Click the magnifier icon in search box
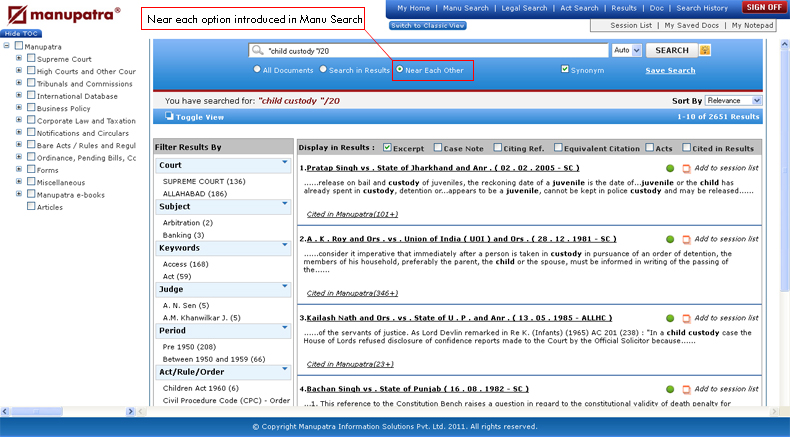Image resolution: width=790 pixels, height=437 pixels. [257, 50]
